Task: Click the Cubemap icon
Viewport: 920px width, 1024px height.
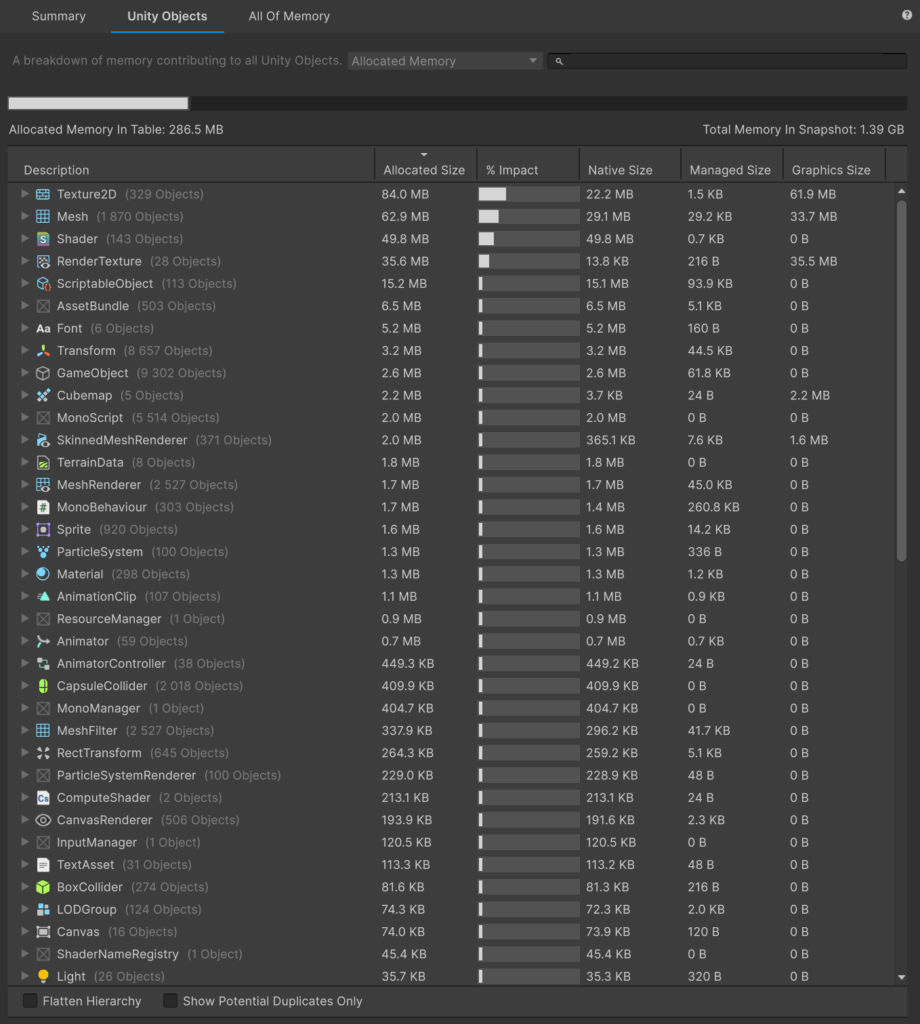Action: click(43, 395)
